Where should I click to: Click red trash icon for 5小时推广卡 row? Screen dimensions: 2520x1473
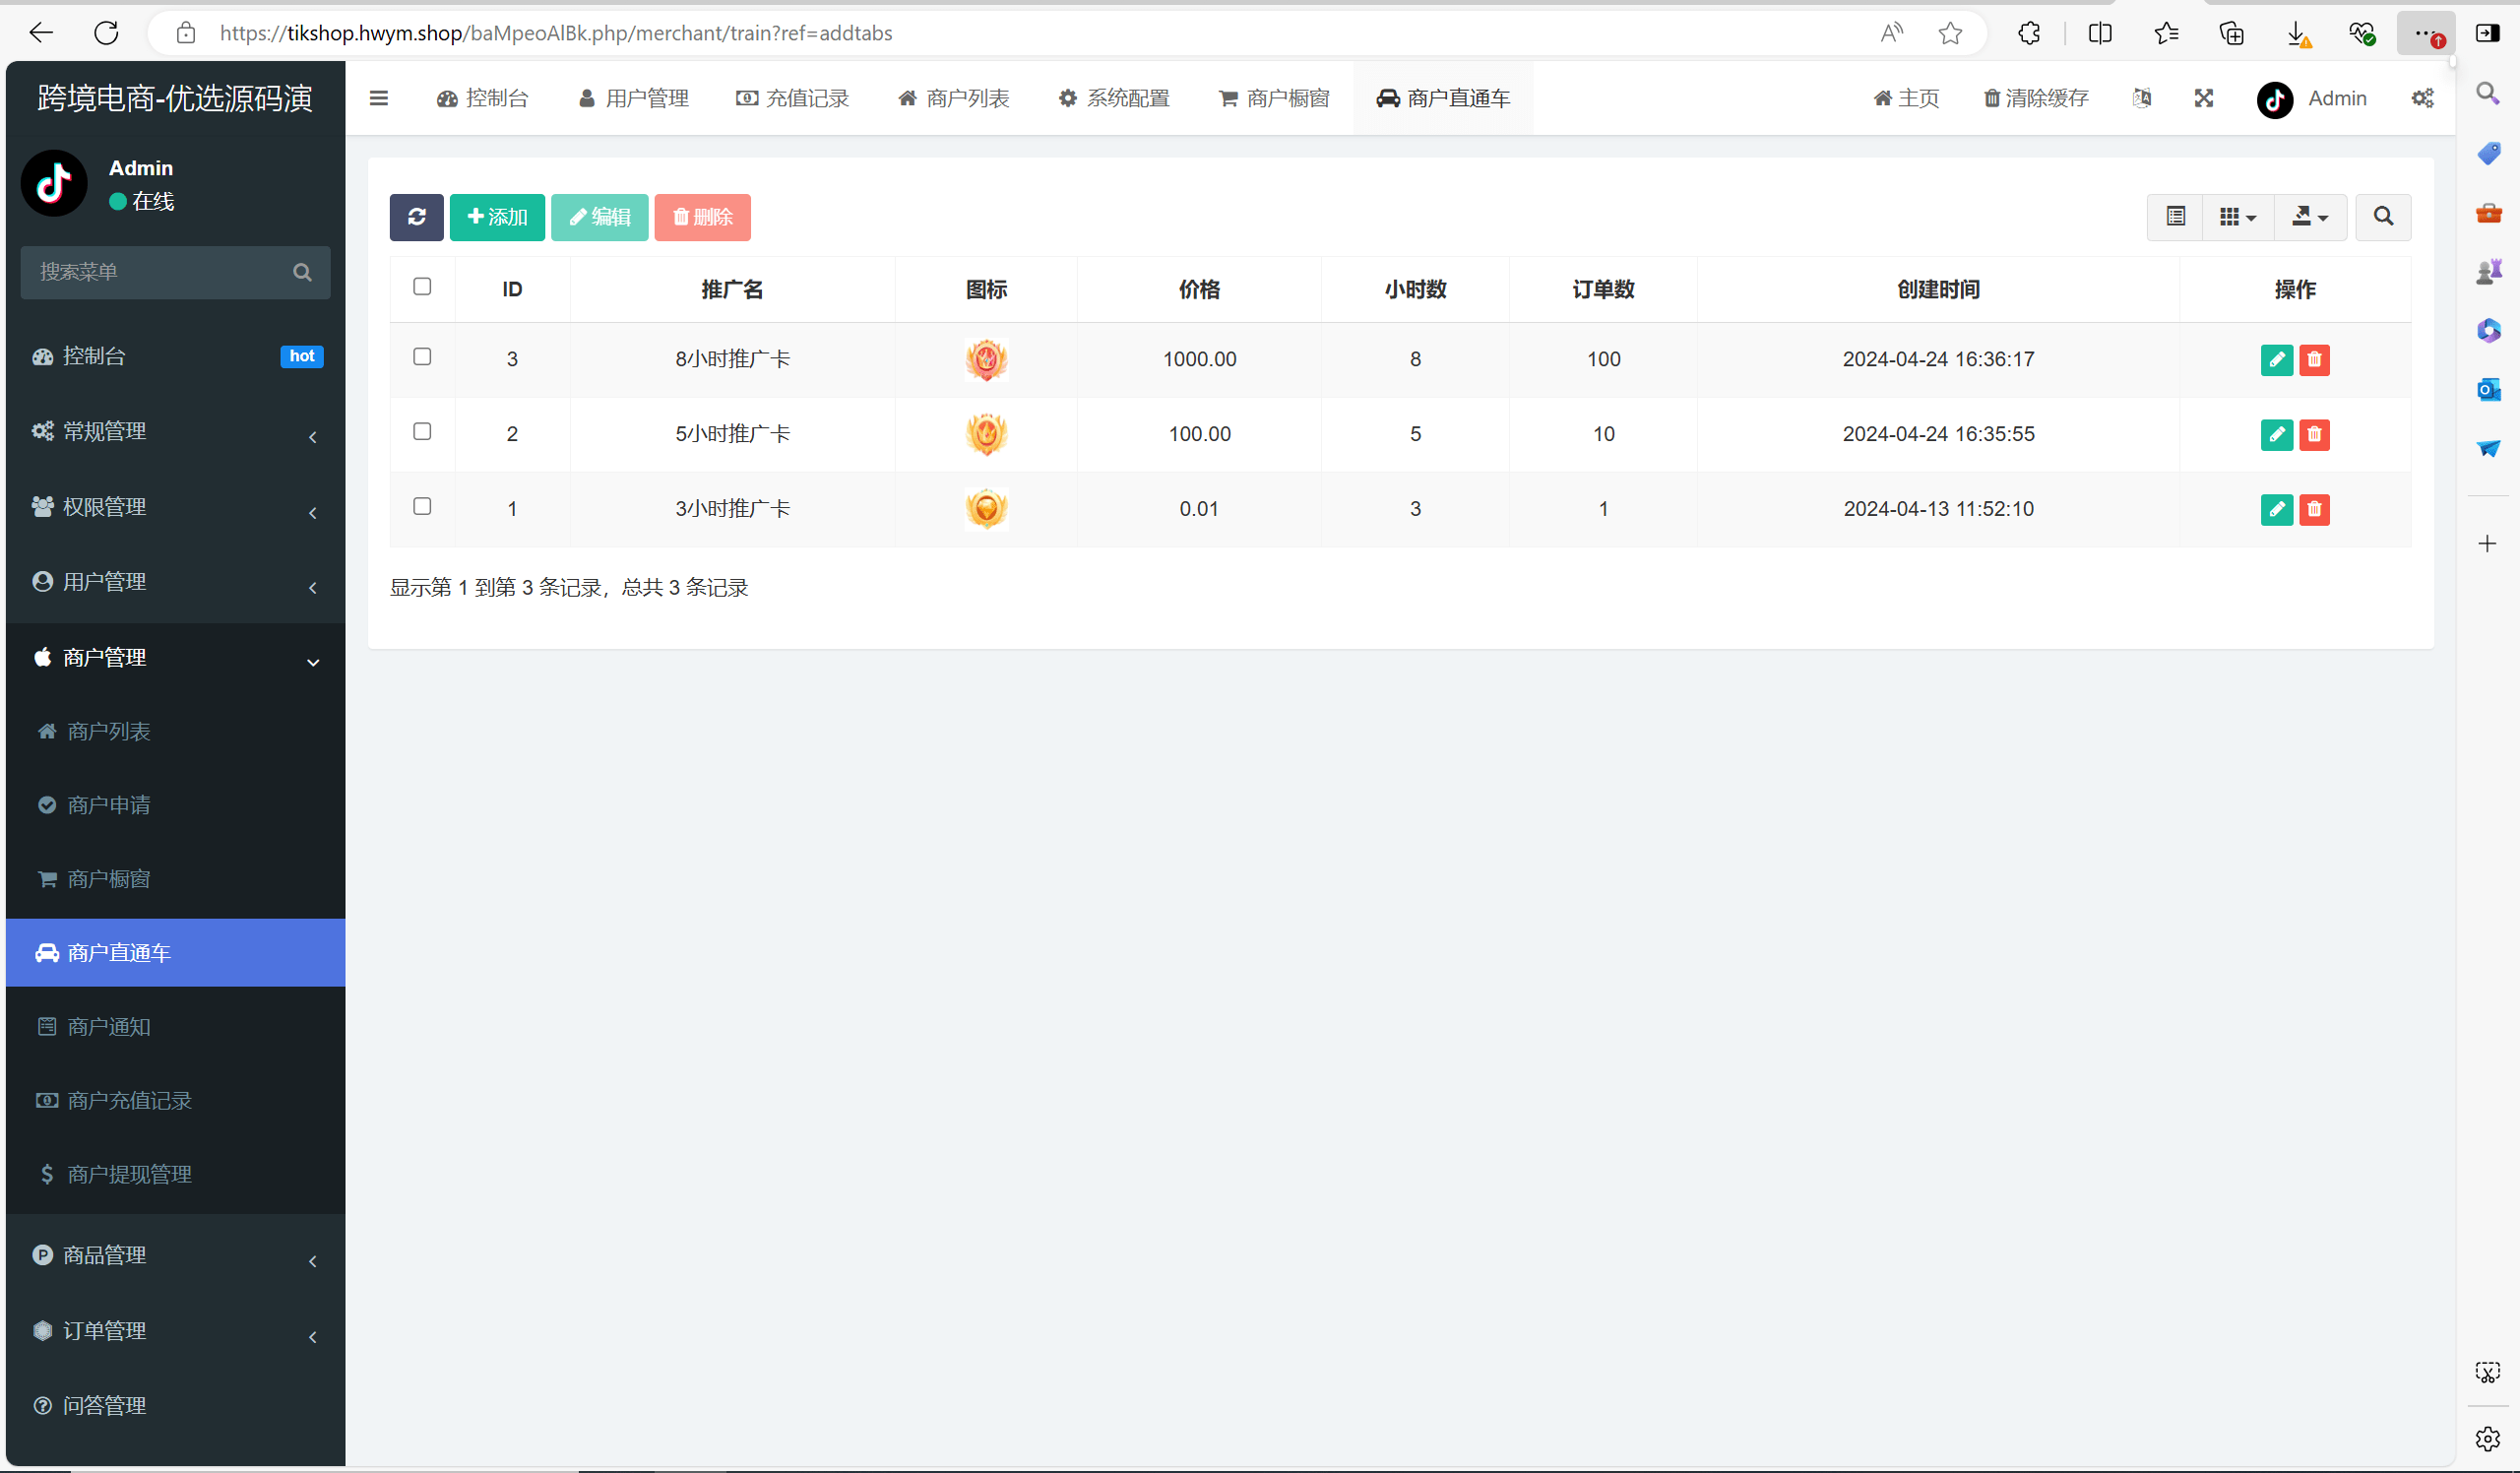coord(2313,434)
